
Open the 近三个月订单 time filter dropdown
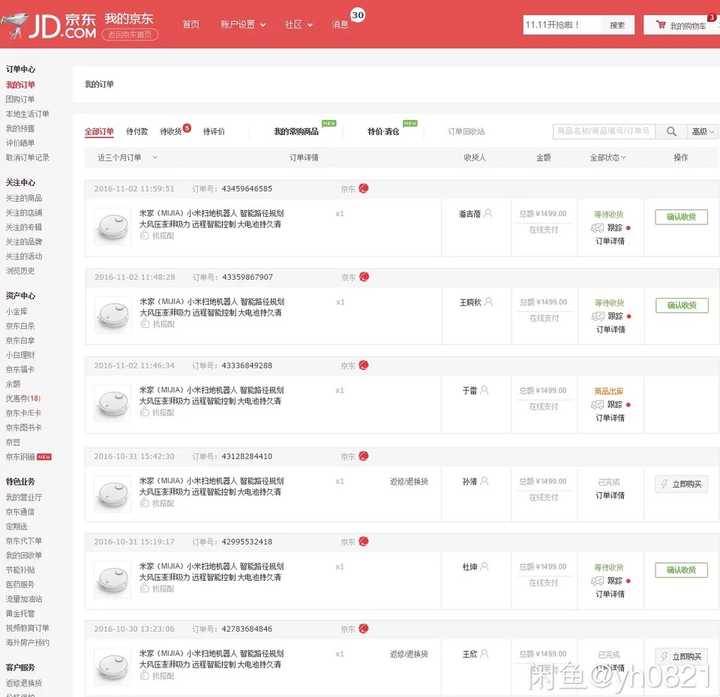coord(127,157)
